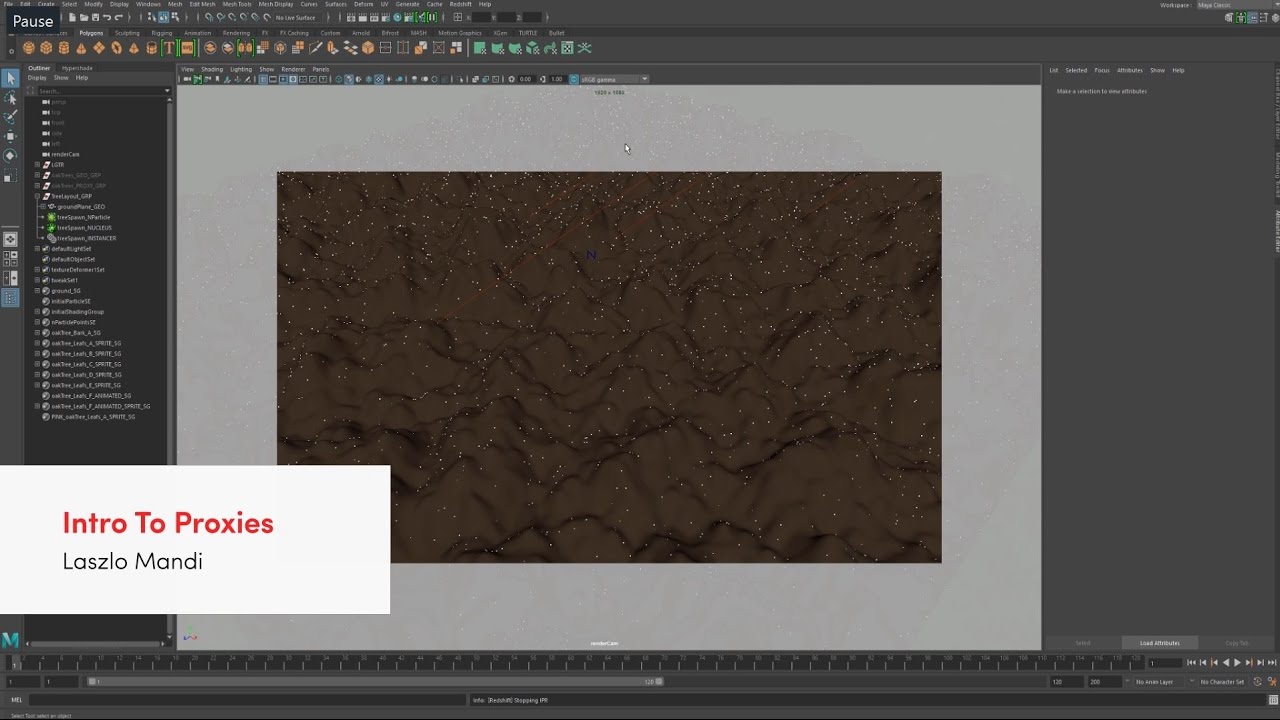Expand the LGTR group
The height and width of the screenshot is (720, 1280).
point(37,165)
